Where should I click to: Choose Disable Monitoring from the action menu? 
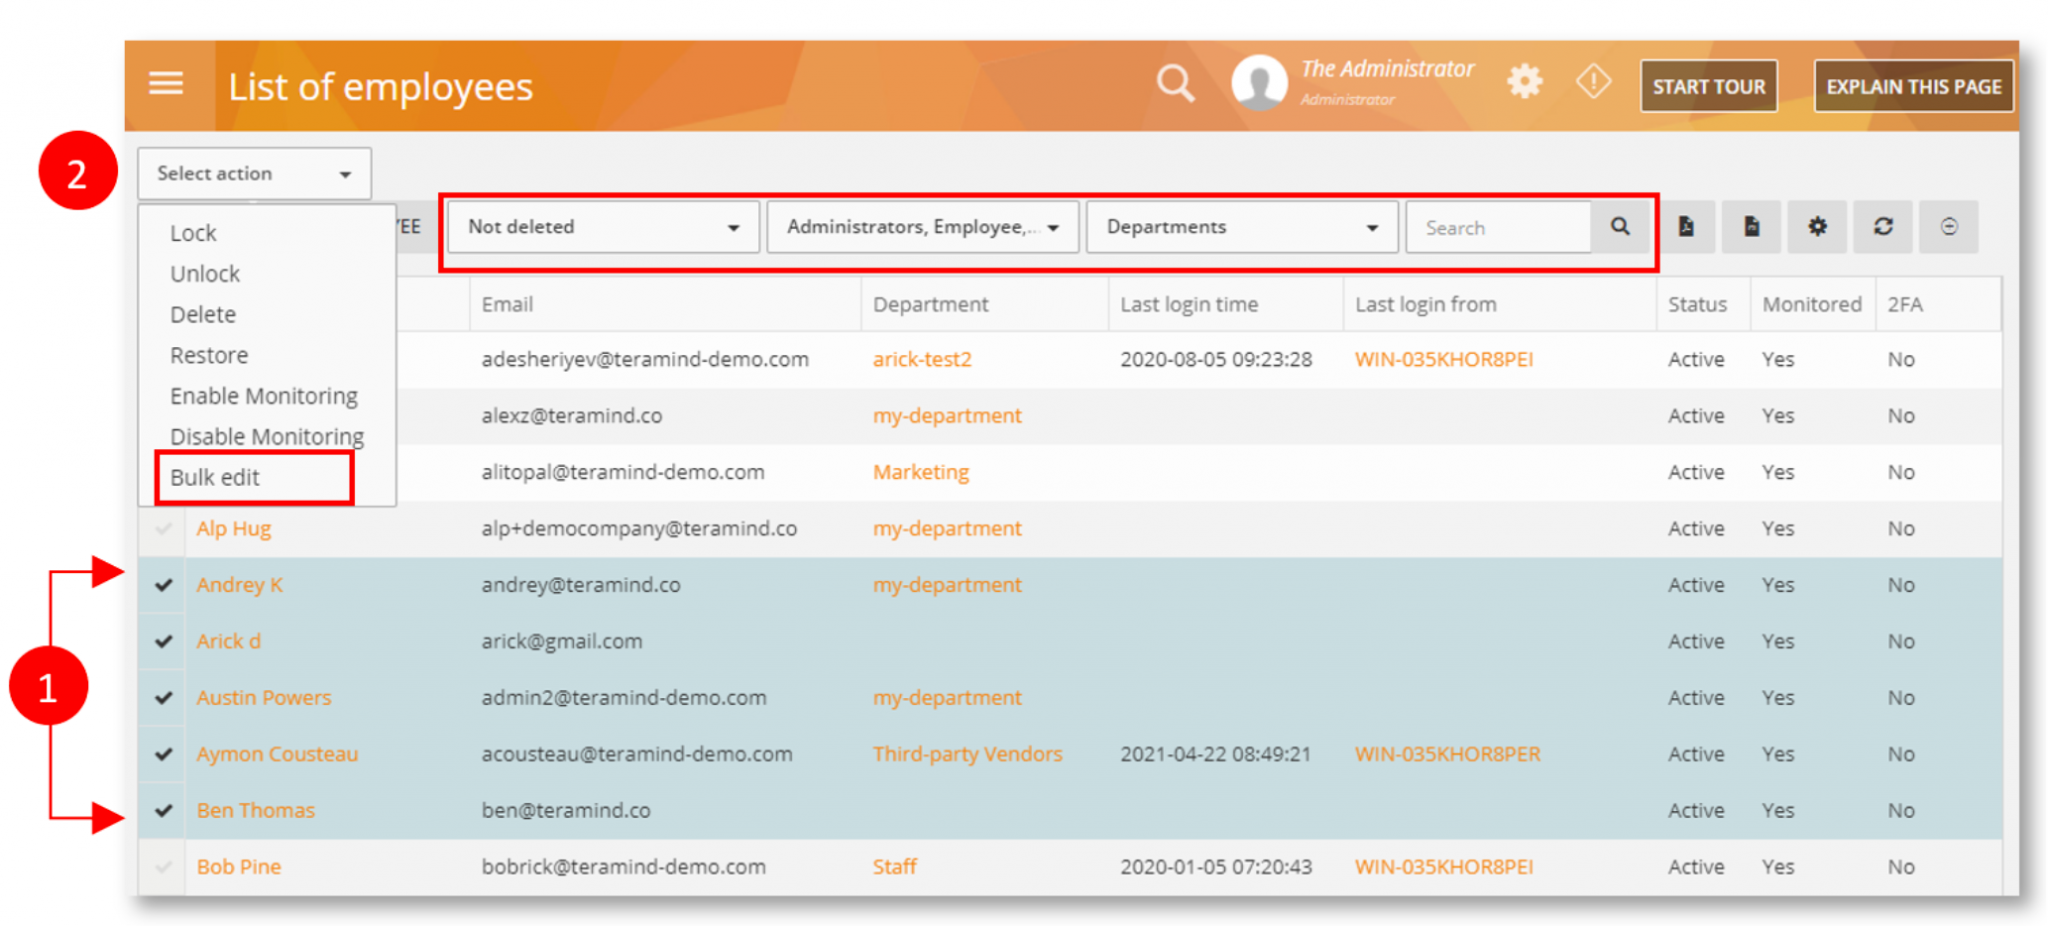click(x=266, y=436)
